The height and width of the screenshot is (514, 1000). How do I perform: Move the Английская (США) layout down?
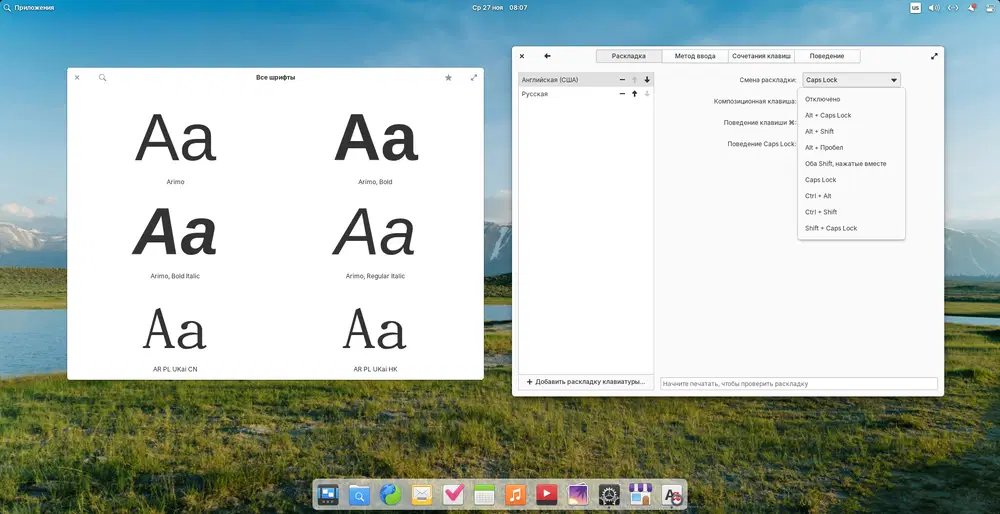(647, 79)
